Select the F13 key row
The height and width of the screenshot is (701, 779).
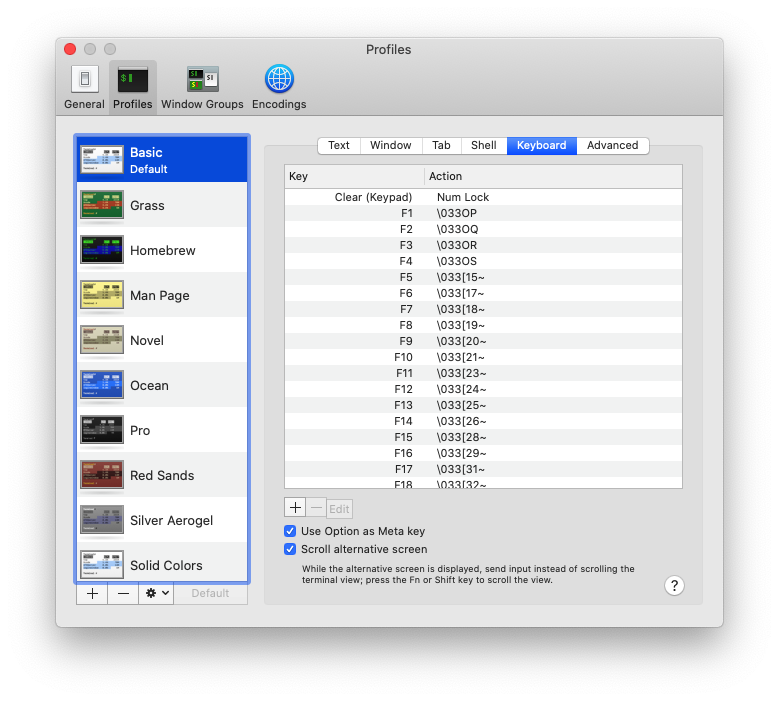click(483, 405)
